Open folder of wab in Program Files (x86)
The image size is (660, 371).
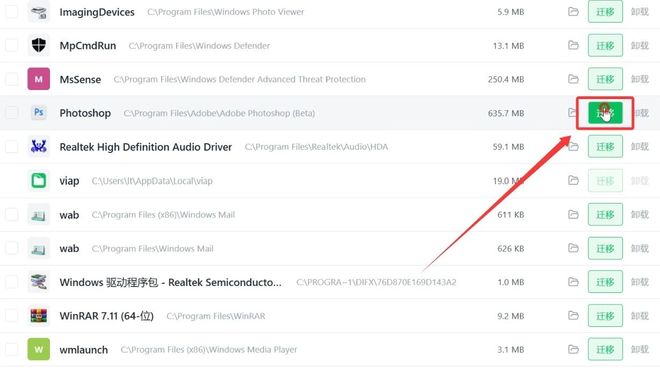click(573, 214)
